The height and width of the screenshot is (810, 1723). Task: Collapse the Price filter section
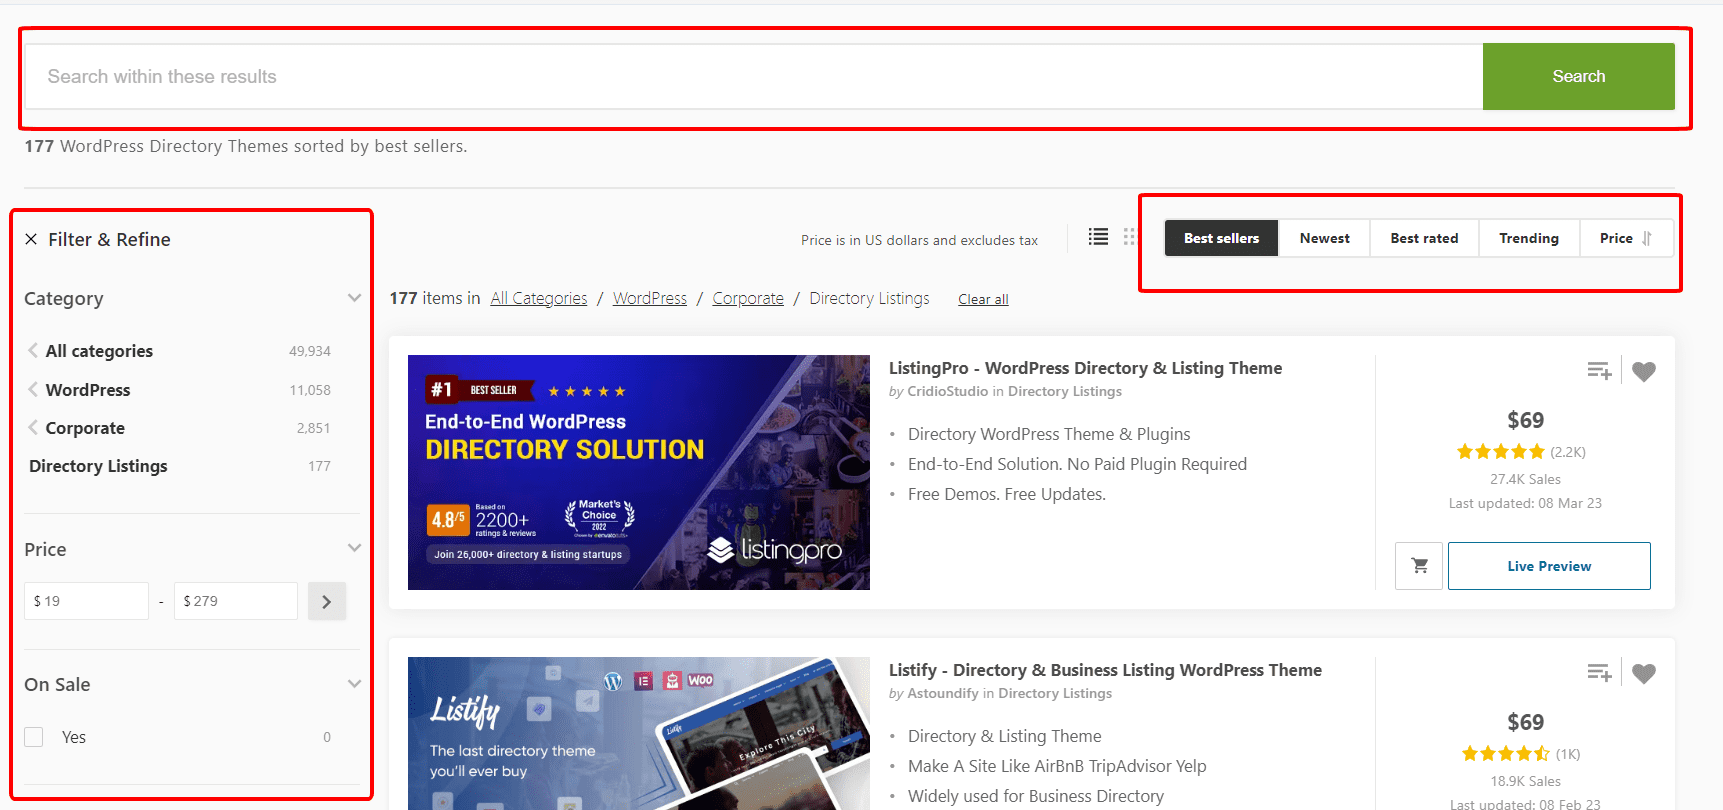[x=354, y=548]
